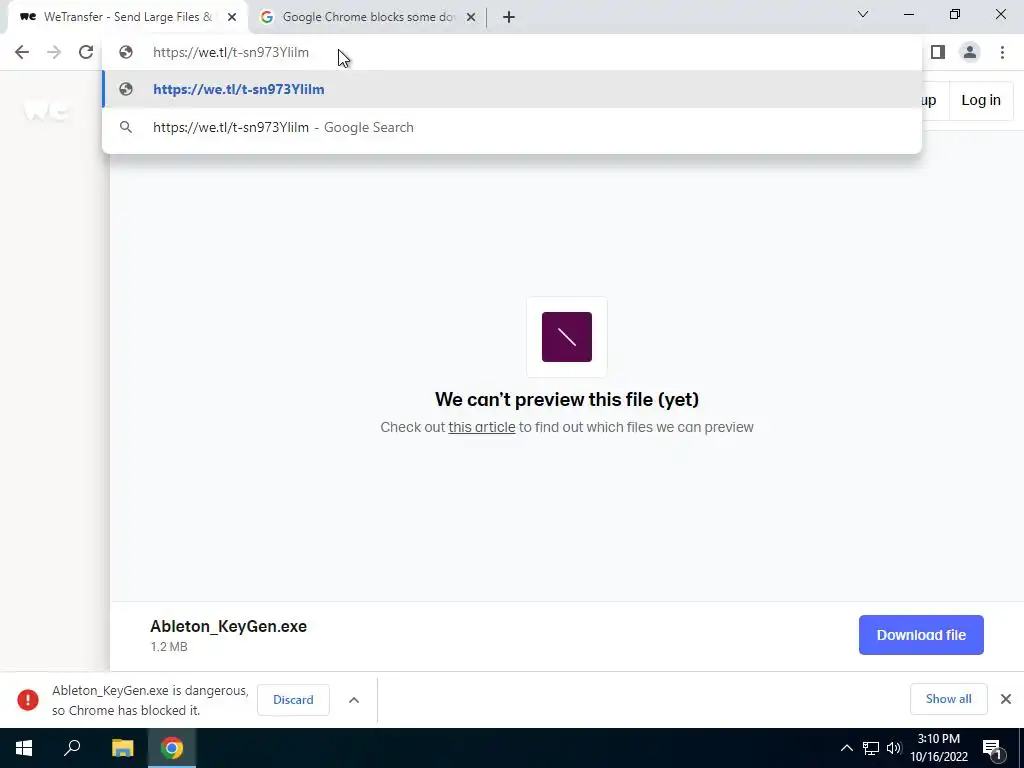Restore down the Chrome window
Screen dimensions: 1024x768
point(955,14)
